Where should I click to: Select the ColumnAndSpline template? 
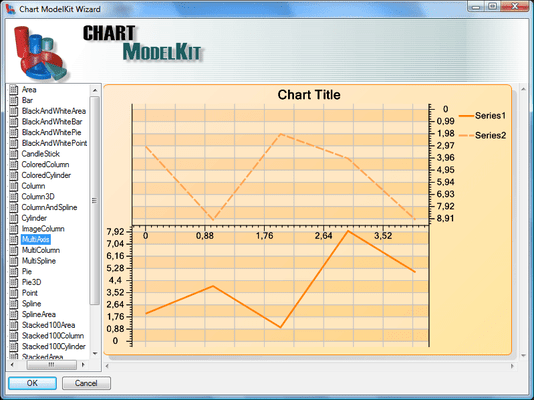(x=49, y=207)
